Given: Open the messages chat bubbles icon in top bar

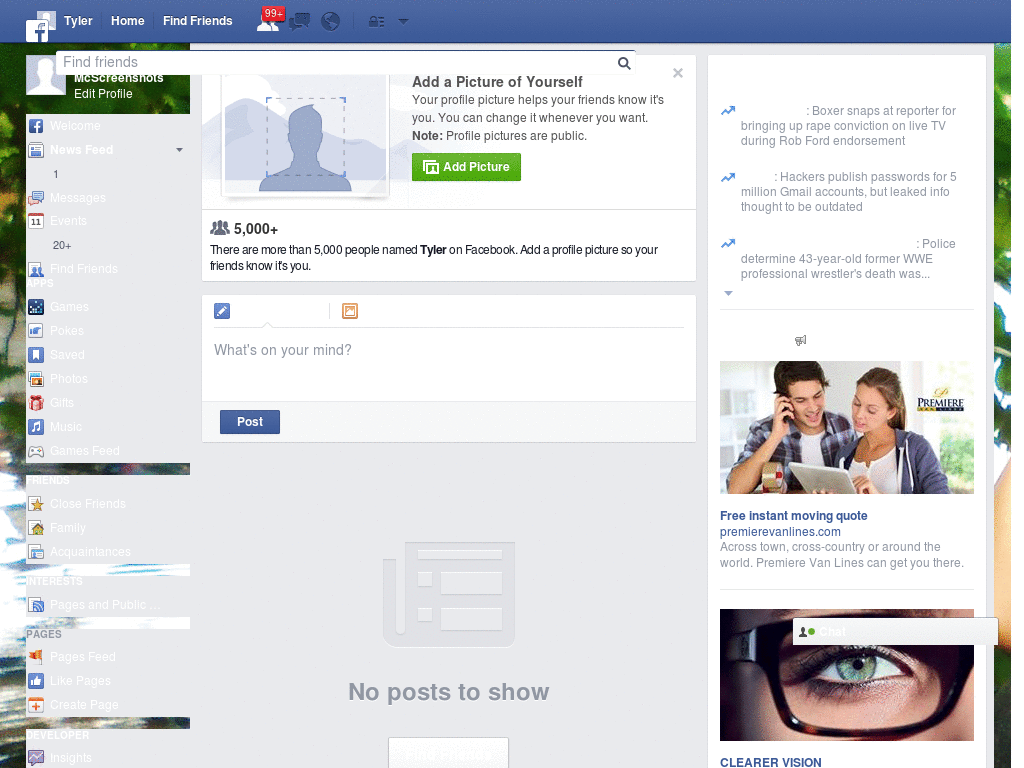Looking at the screenshot, I should (x=300, y=22).
